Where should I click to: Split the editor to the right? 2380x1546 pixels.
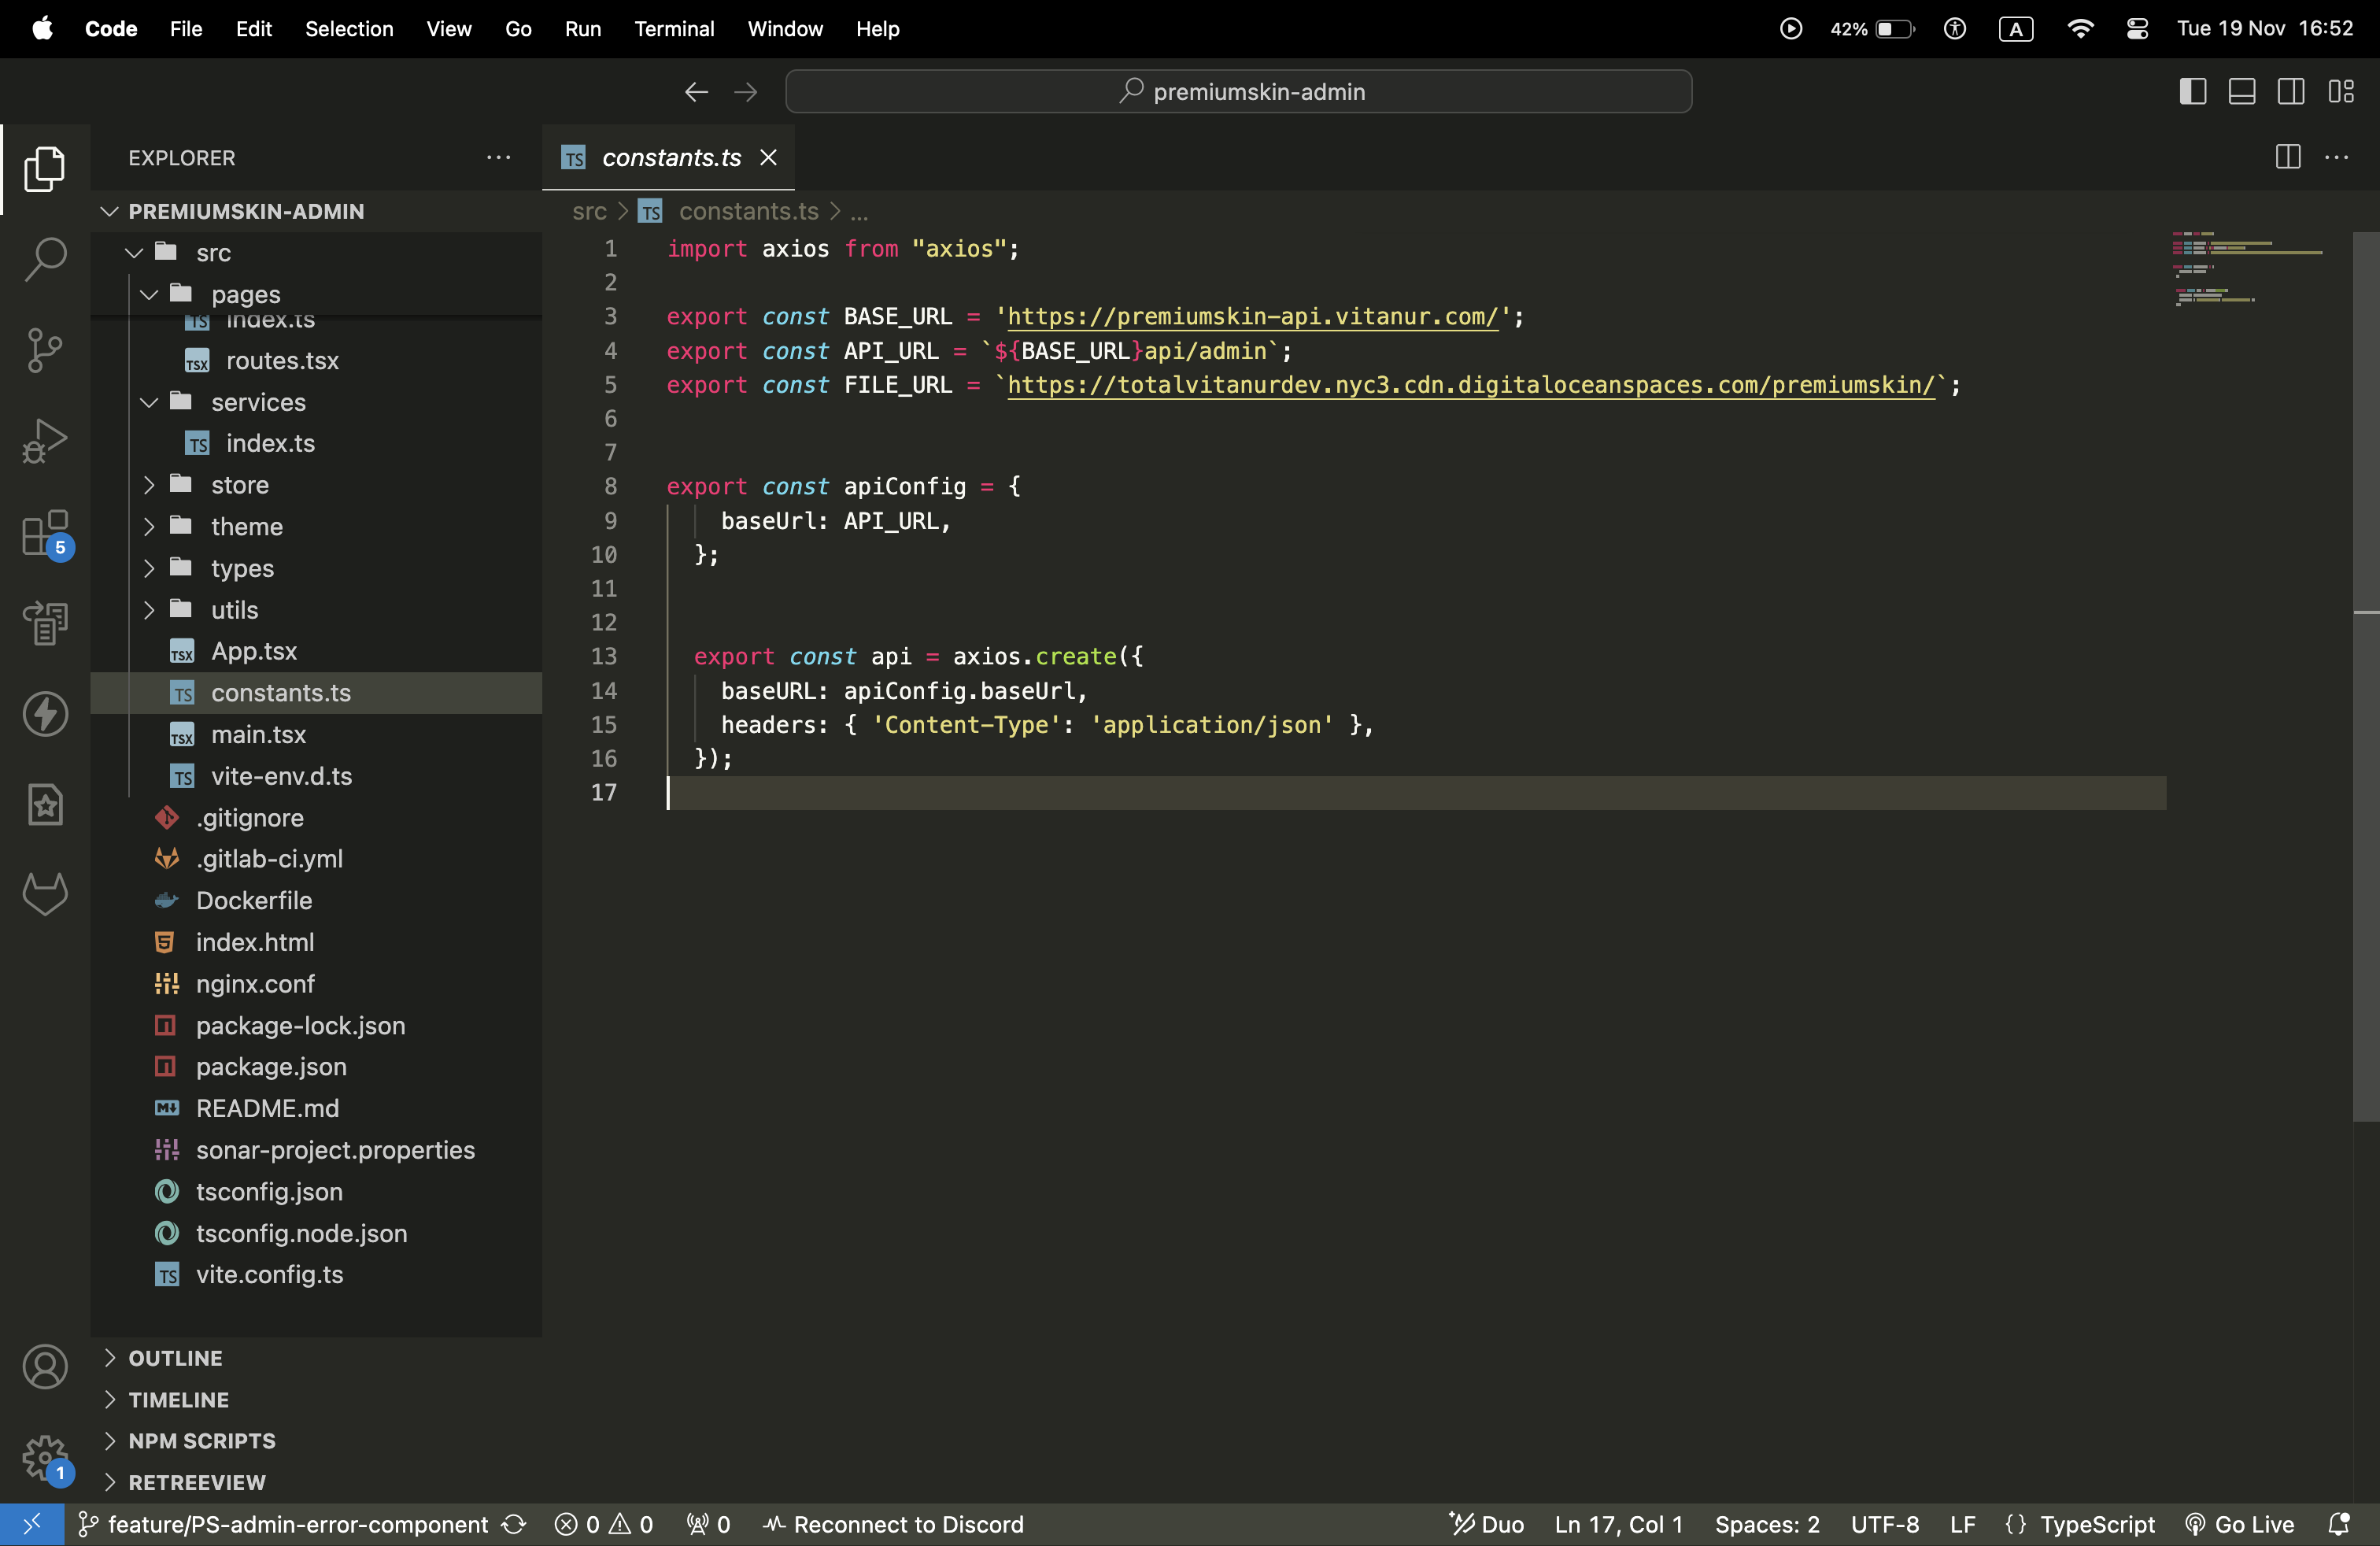[x=2288, y=157]
